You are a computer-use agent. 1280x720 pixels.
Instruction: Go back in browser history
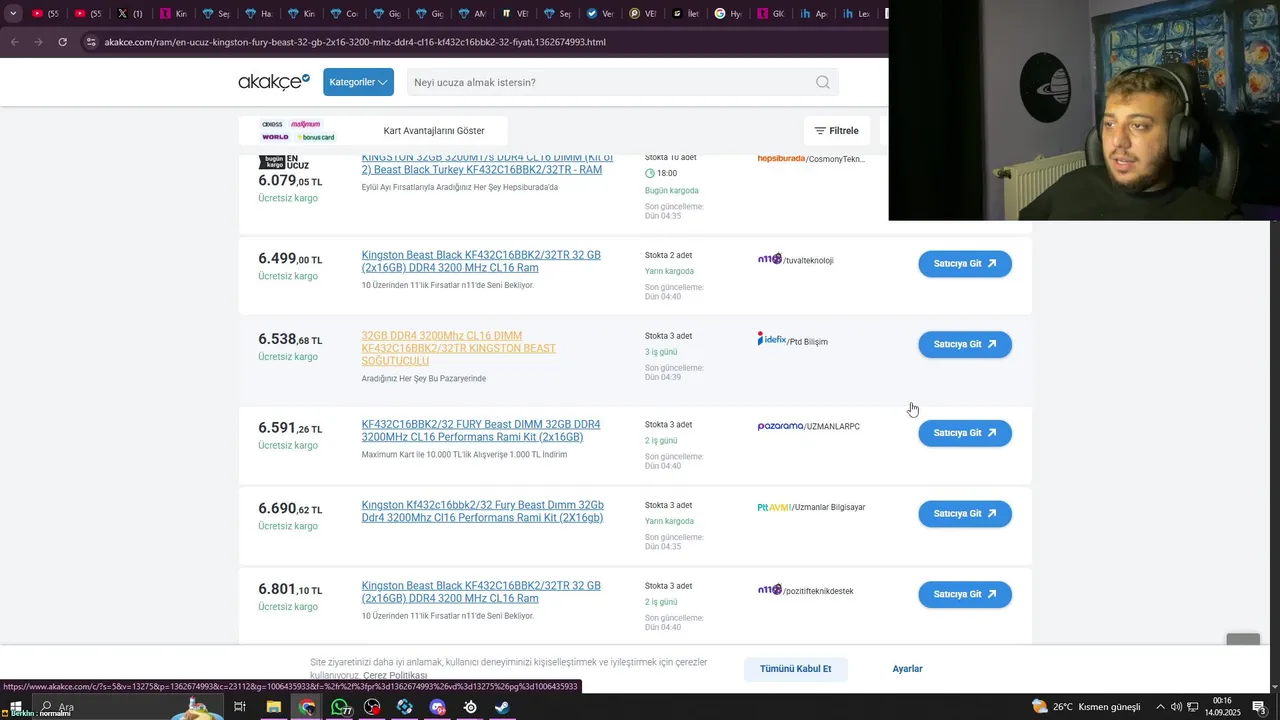14,42
